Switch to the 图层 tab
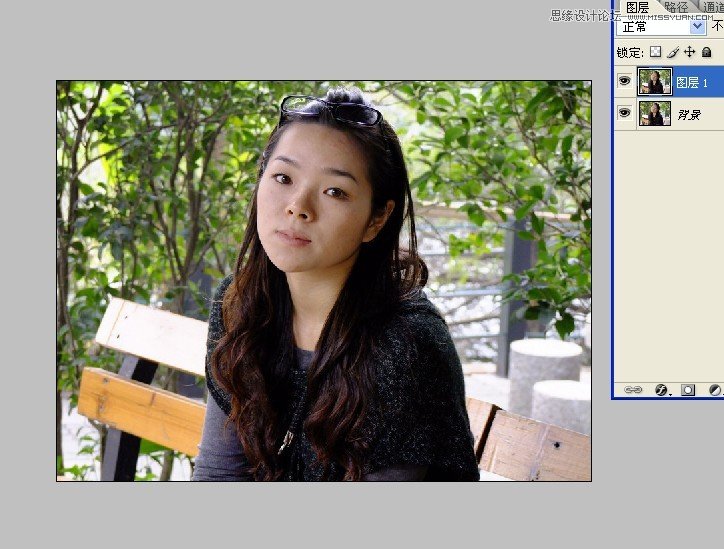 pyautogui.click(x=637, y=7)
